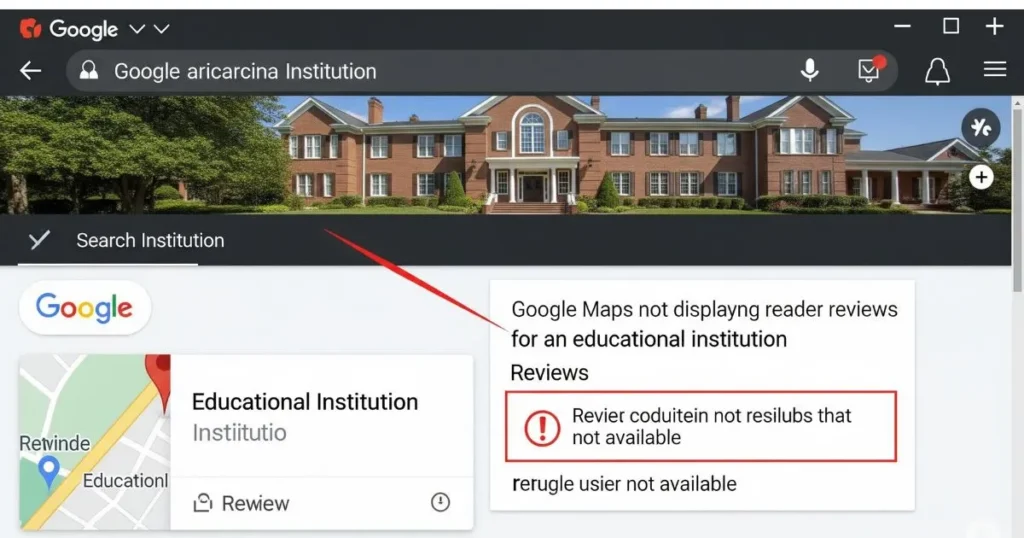Image resolution: width=1024 pixels, height=538 pixels.
Task: Click the address bar search field
Action: point(440,71)
